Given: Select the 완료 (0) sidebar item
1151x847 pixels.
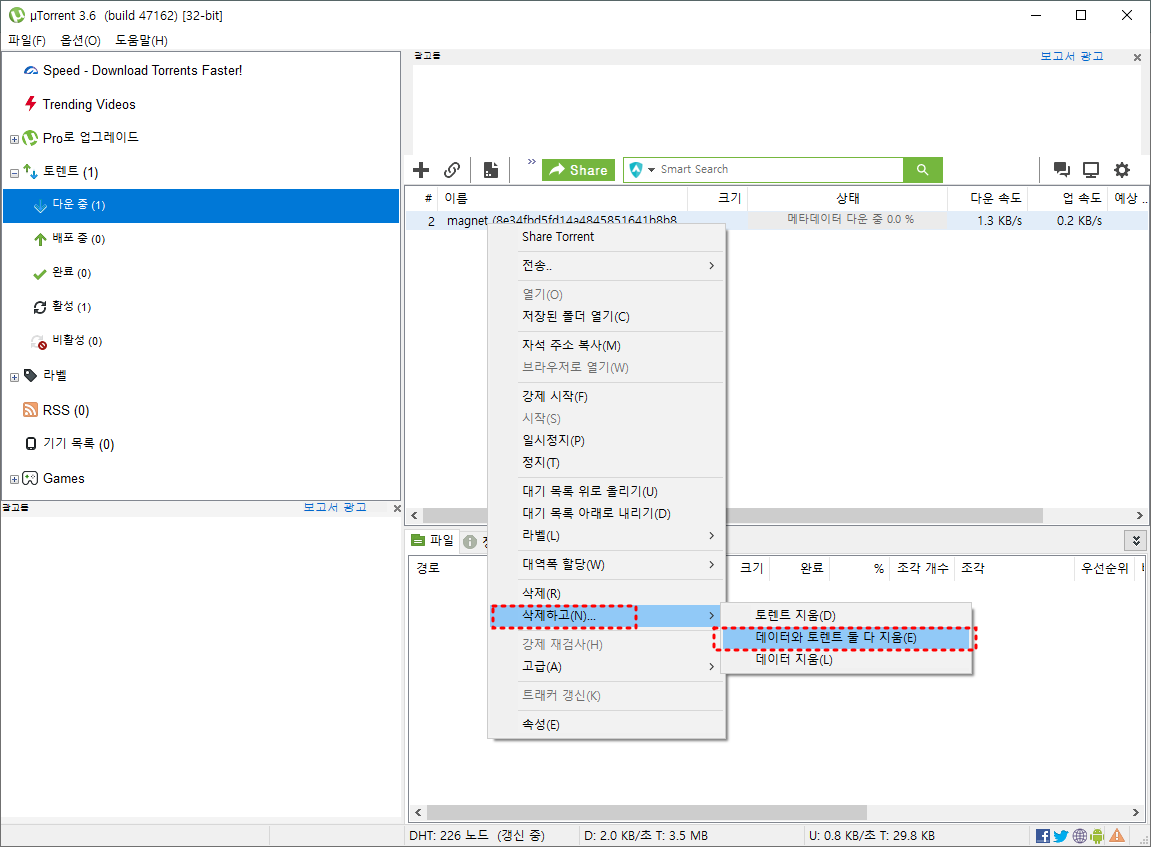Looking at the screenshot, I should click(72, 272).
